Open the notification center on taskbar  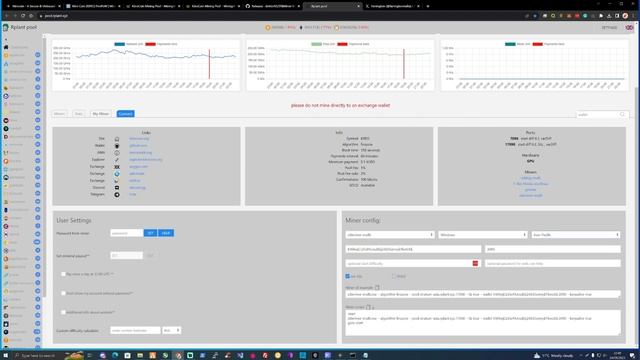632,356
